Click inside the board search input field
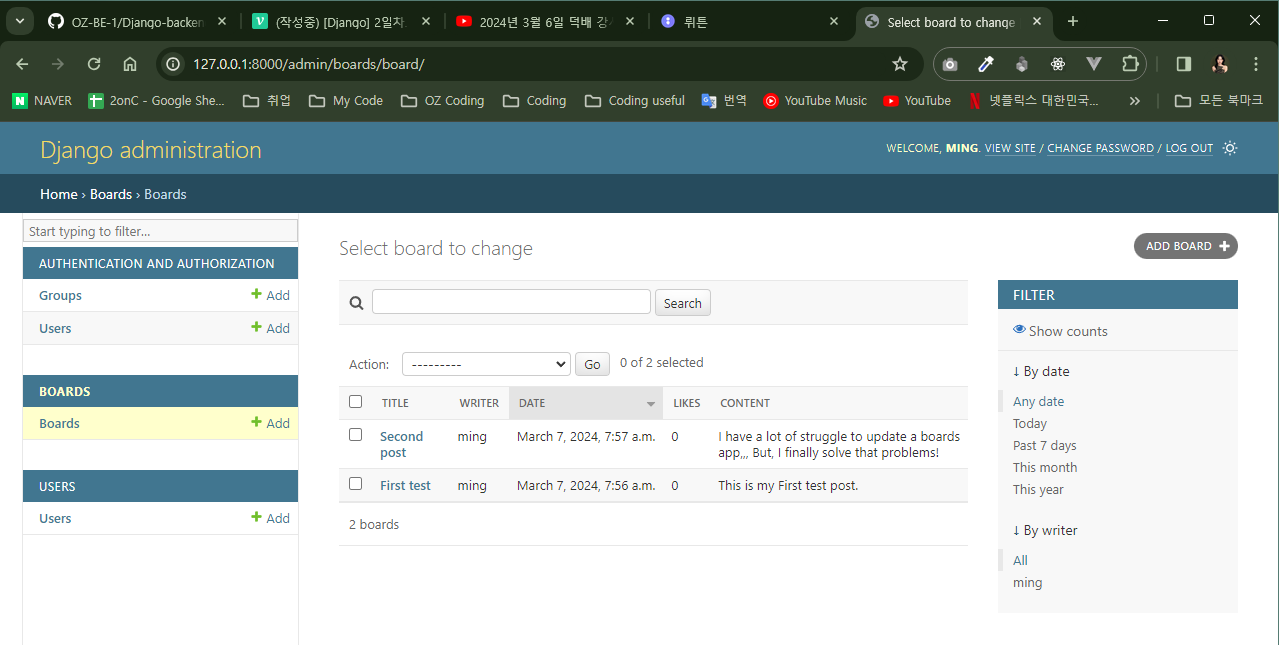Screen dimensions: 1279x645 coord(511,301)
